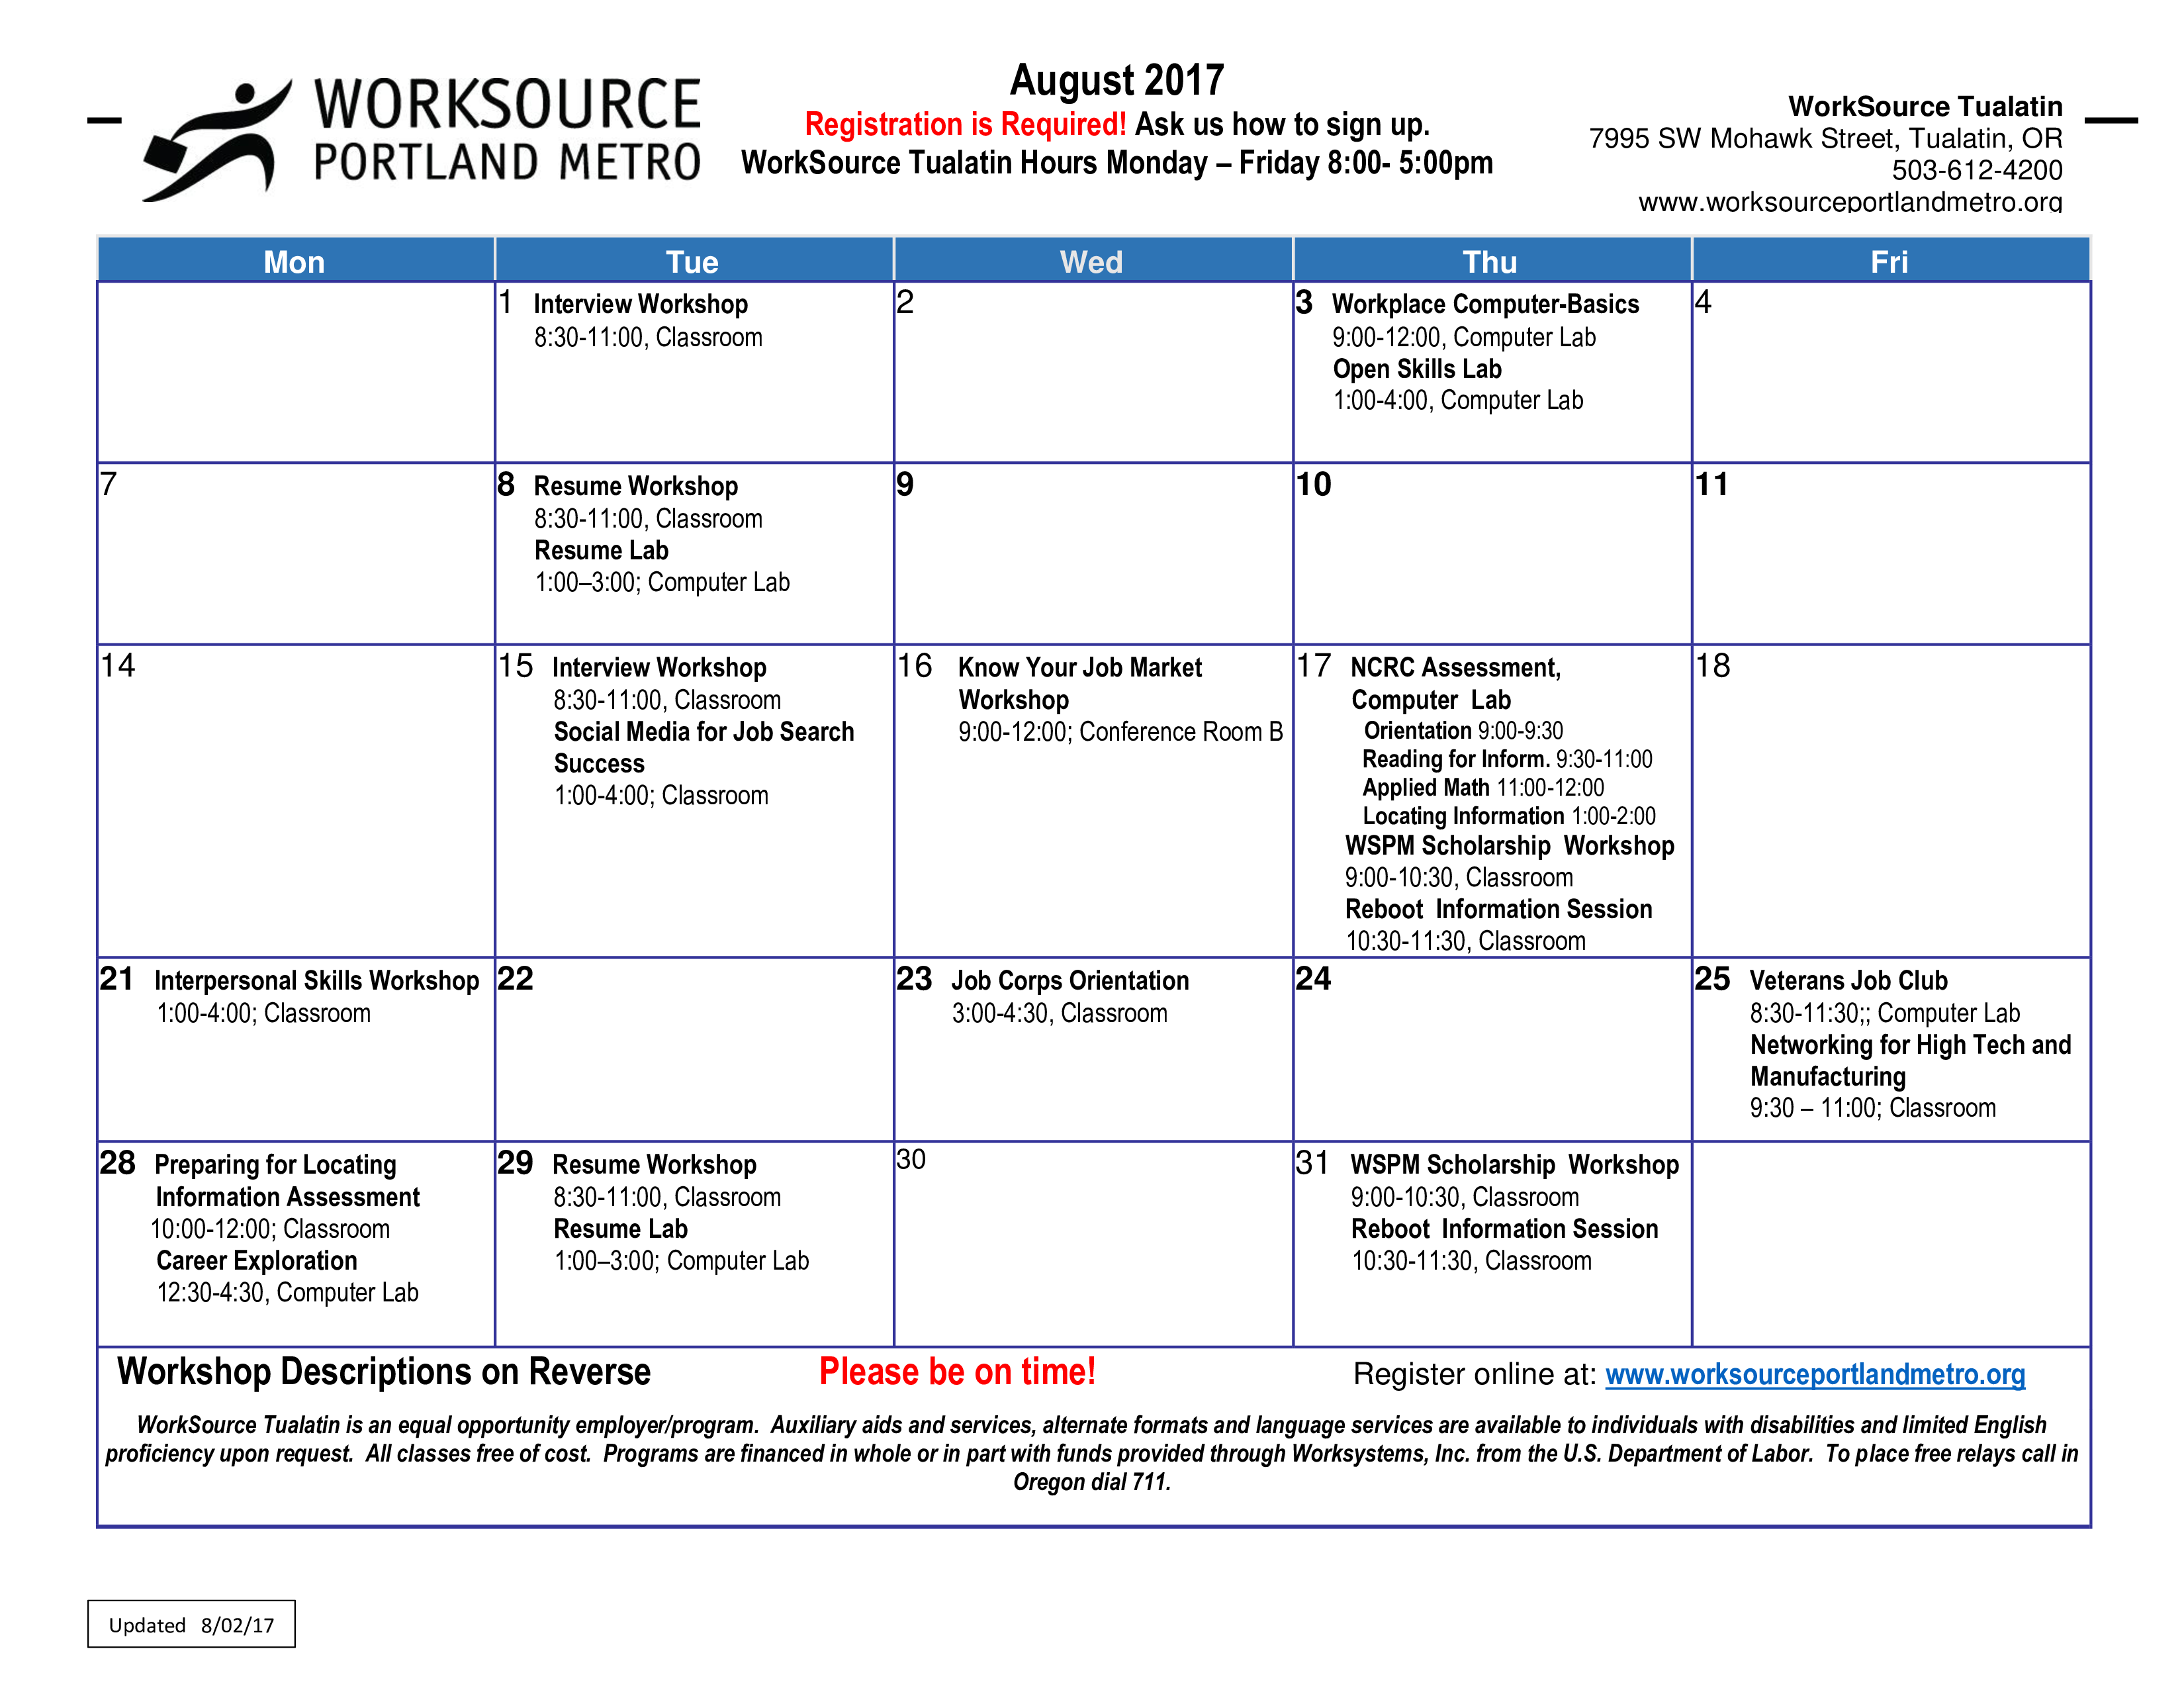
Task: Select Know Your Job Market Workshop
Action: (1080, 683)
